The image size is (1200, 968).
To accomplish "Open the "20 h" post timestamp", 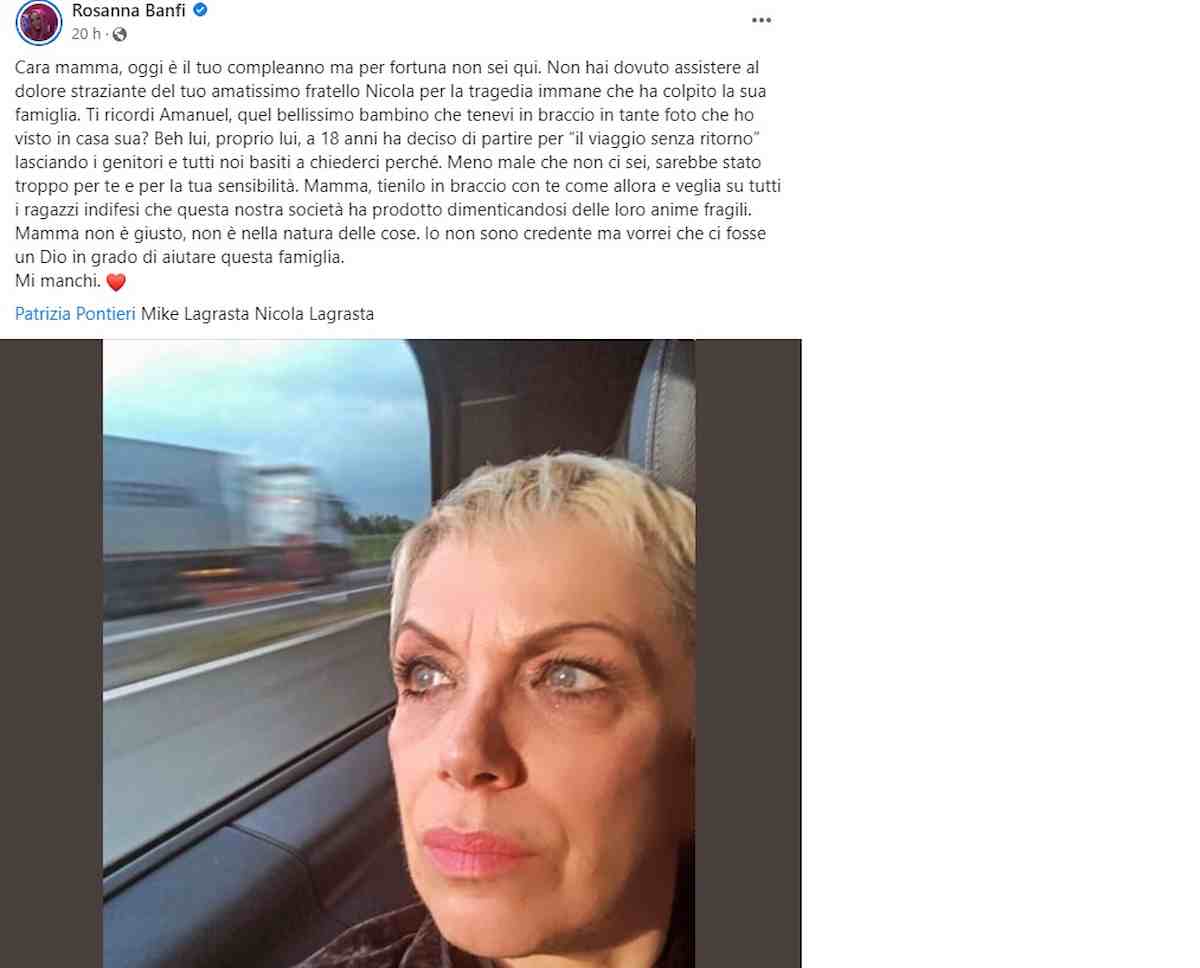I will coord(86,35).
